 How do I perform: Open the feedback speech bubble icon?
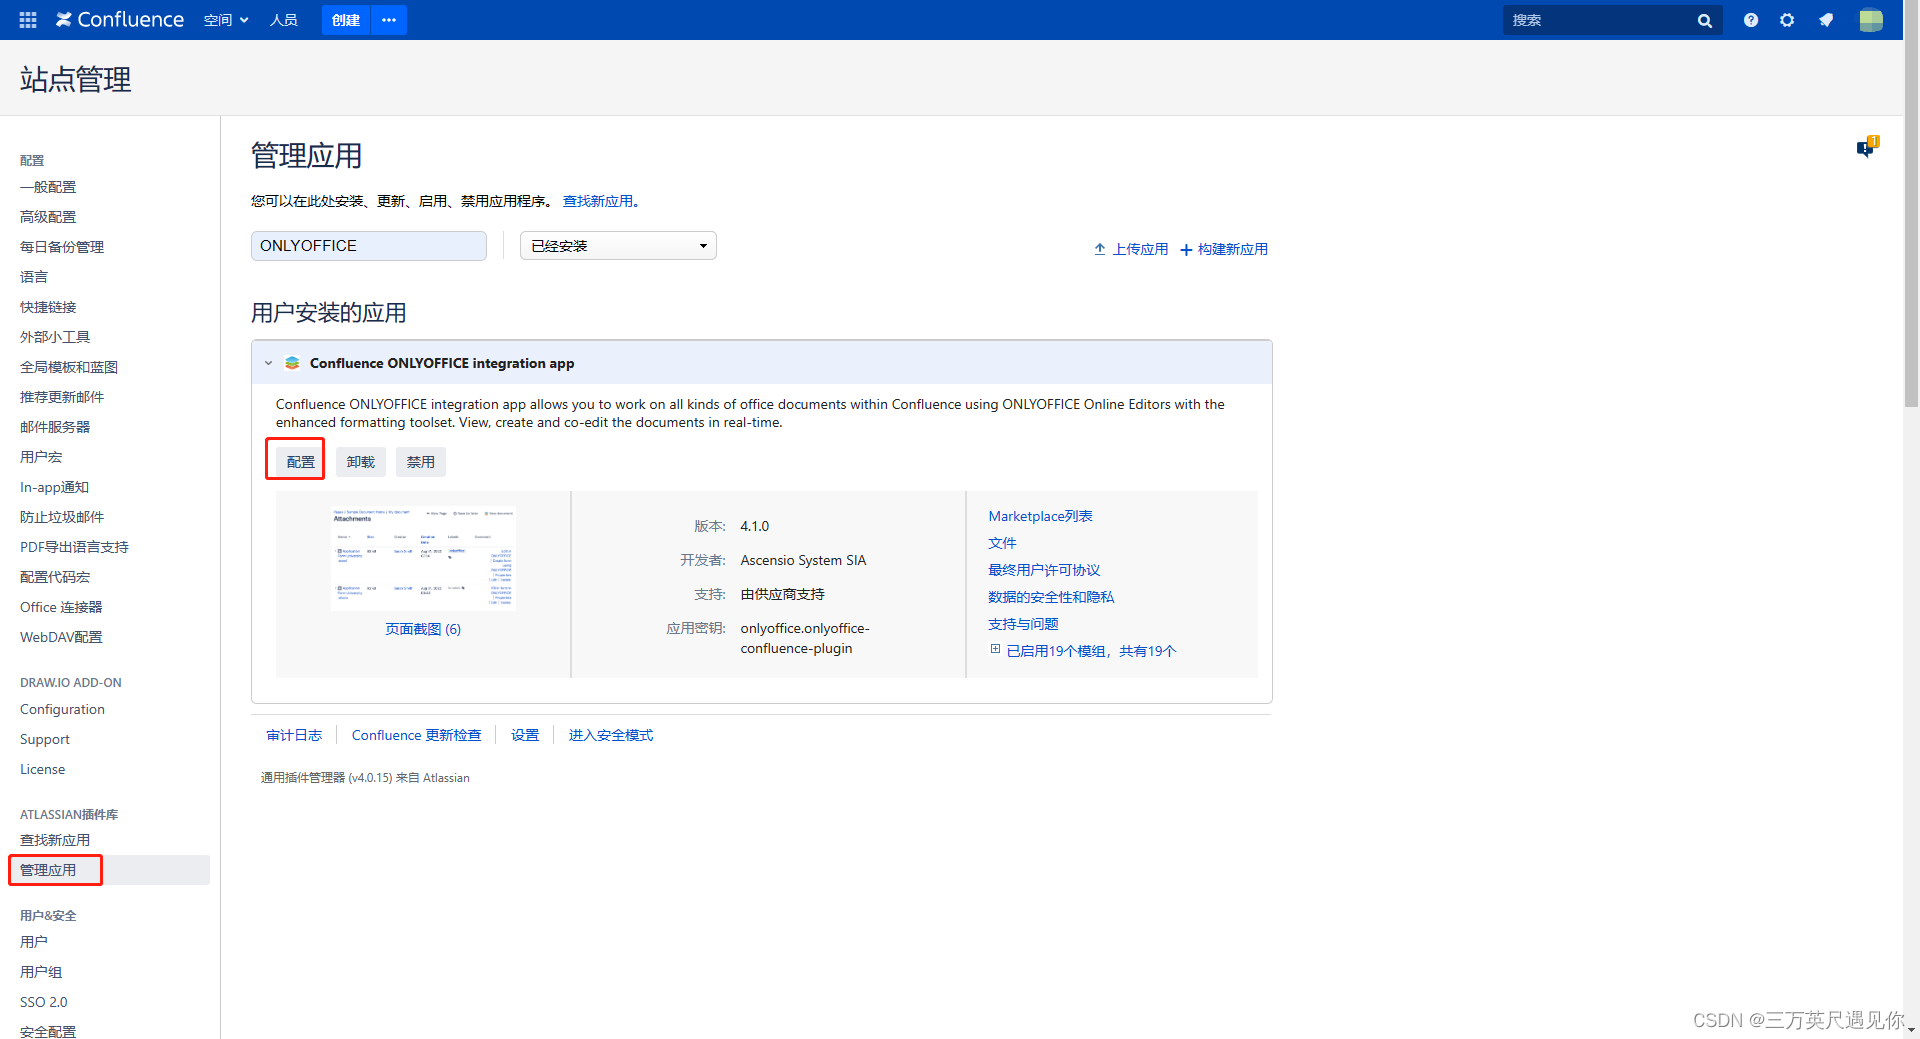click(1867, 147)
